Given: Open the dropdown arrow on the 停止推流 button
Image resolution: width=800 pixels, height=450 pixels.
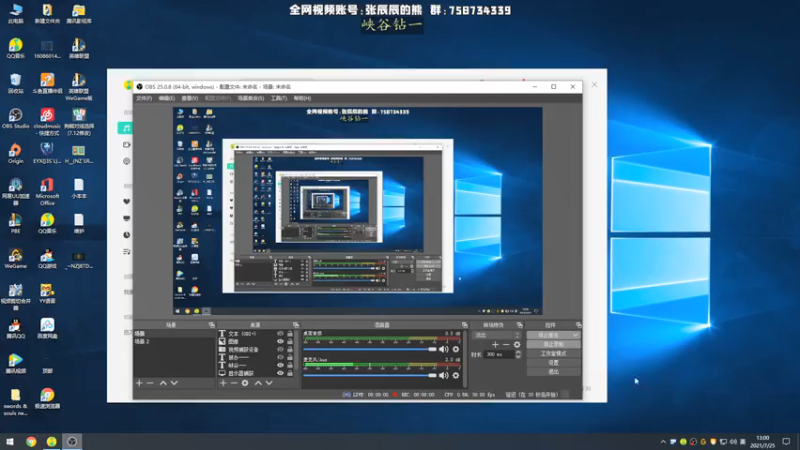Looking at the screenshot, I should (x=576, y=335).
